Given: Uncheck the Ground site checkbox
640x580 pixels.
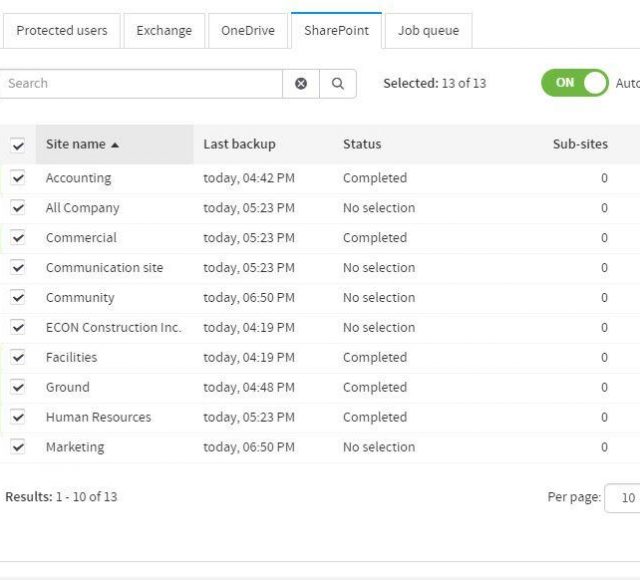Looking at the screenshot, I should (x=18, y=387).
